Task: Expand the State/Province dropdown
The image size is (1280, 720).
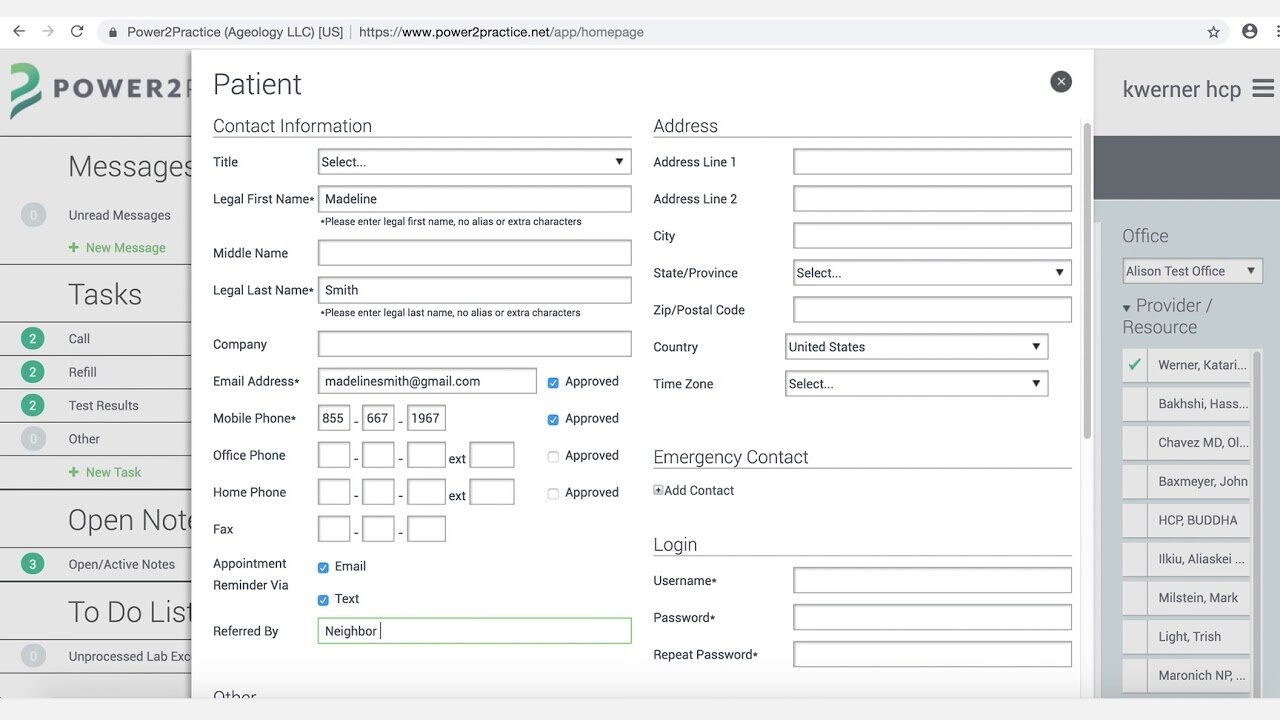Action: [931, 273]
